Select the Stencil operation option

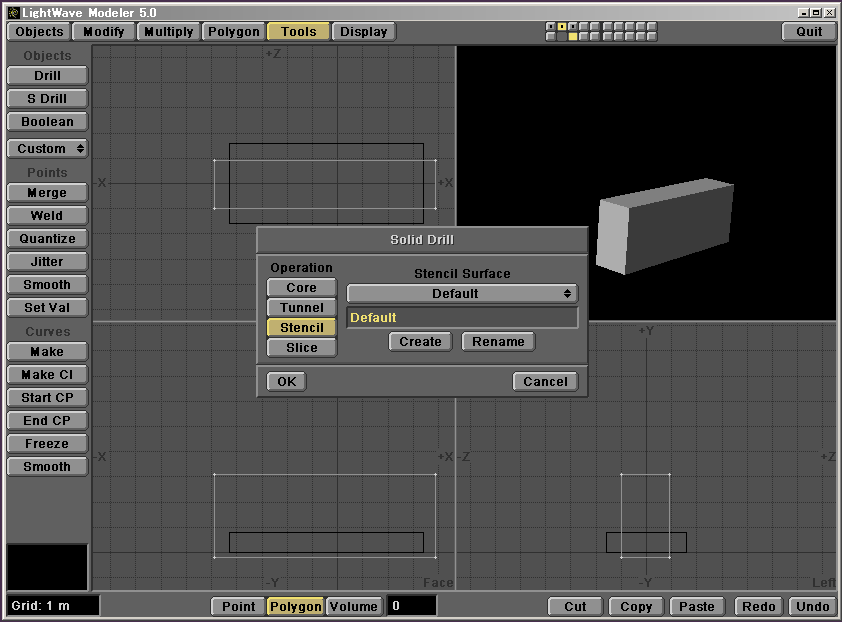pyautogui.click(x=301, y=328)
